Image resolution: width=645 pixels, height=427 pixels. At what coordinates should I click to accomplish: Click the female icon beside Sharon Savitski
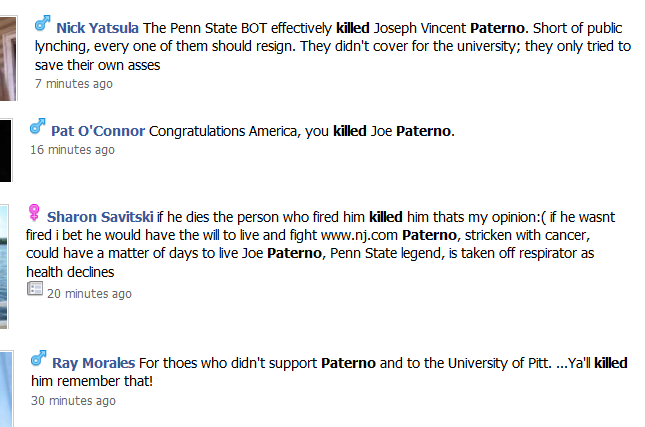34,212
